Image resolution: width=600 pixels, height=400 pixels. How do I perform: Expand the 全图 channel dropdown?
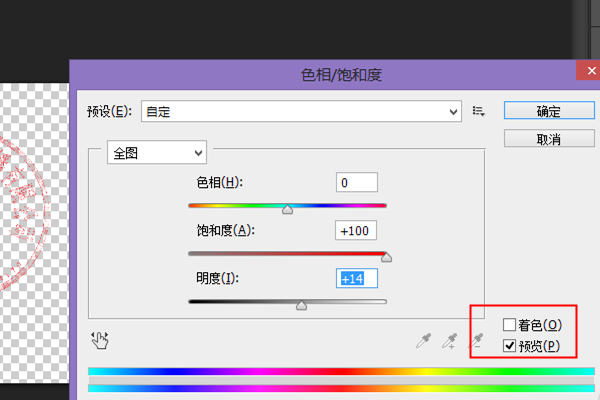(157, 153)
